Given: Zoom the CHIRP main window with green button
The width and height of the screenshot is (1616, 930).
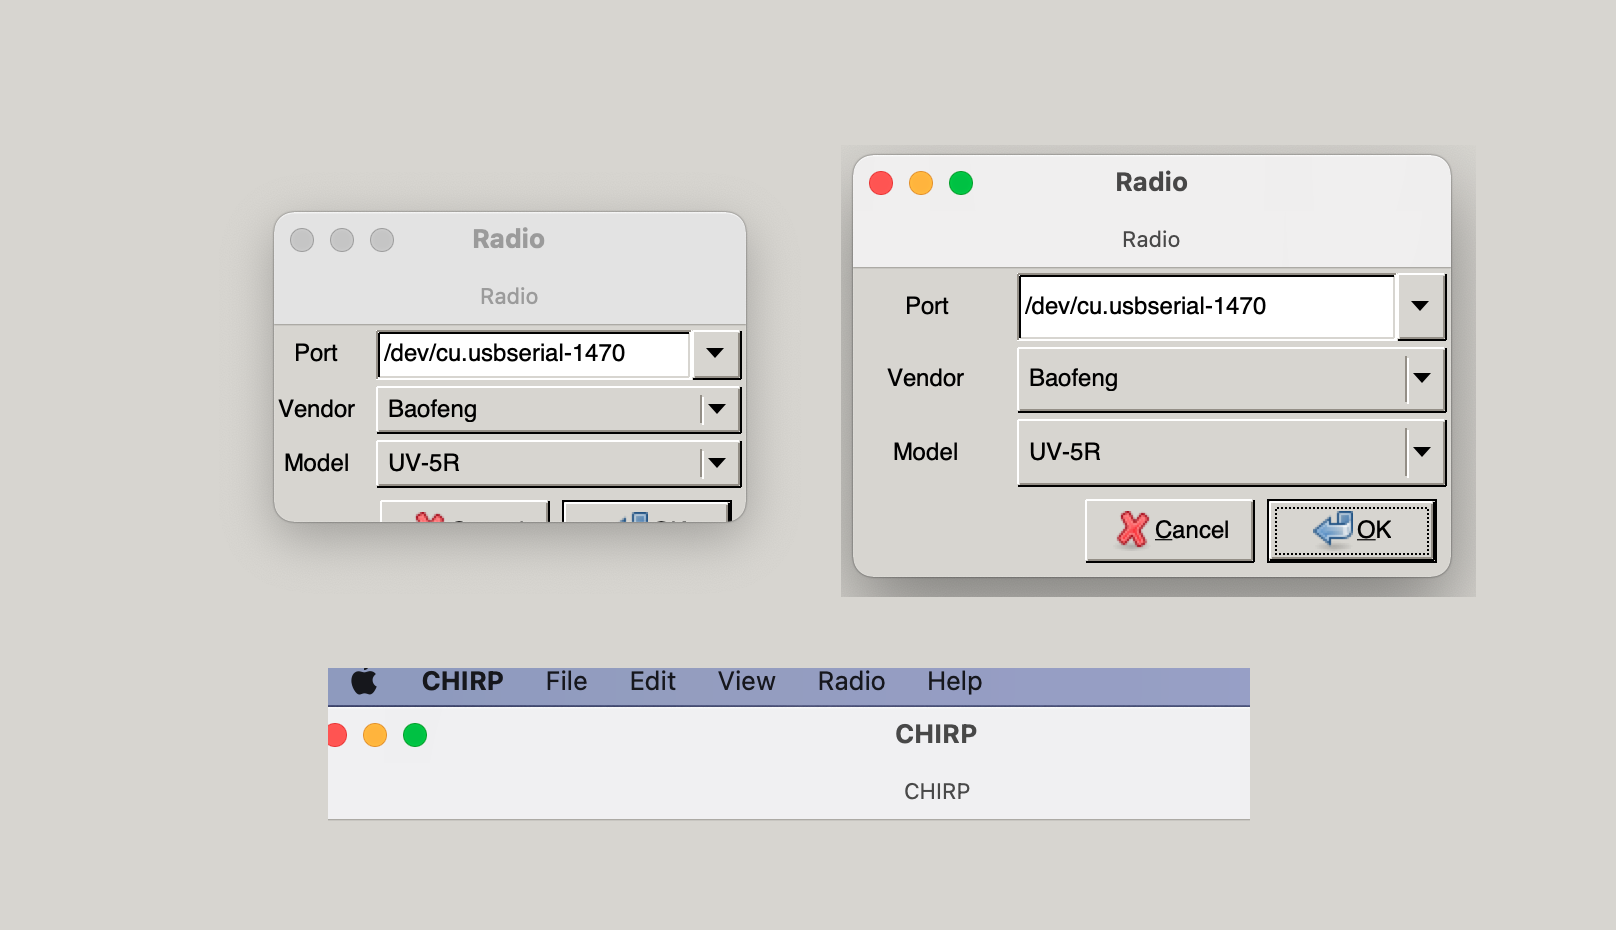Looking at the screenshot, I should 415,735.
